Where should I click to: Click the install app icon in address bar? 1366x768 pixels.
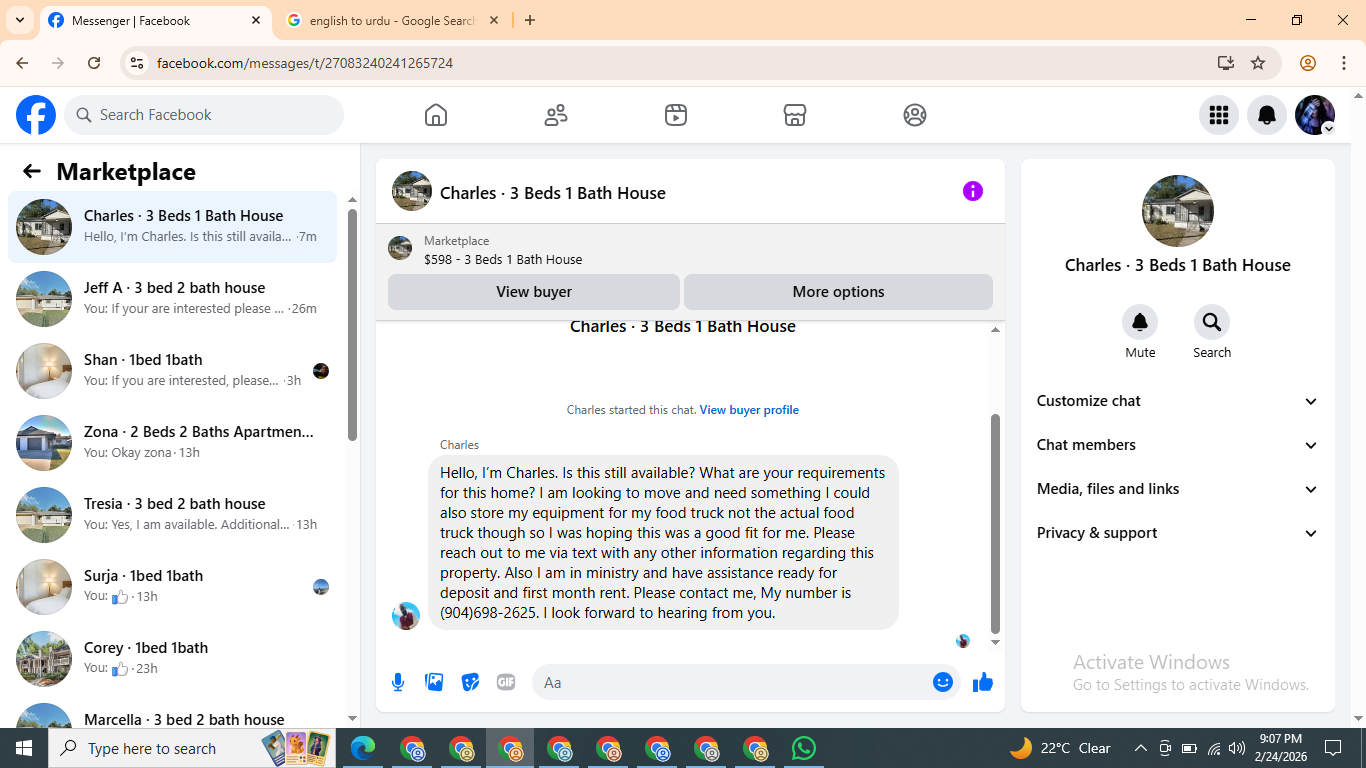pyautogui.click(x=1226, y=63)
